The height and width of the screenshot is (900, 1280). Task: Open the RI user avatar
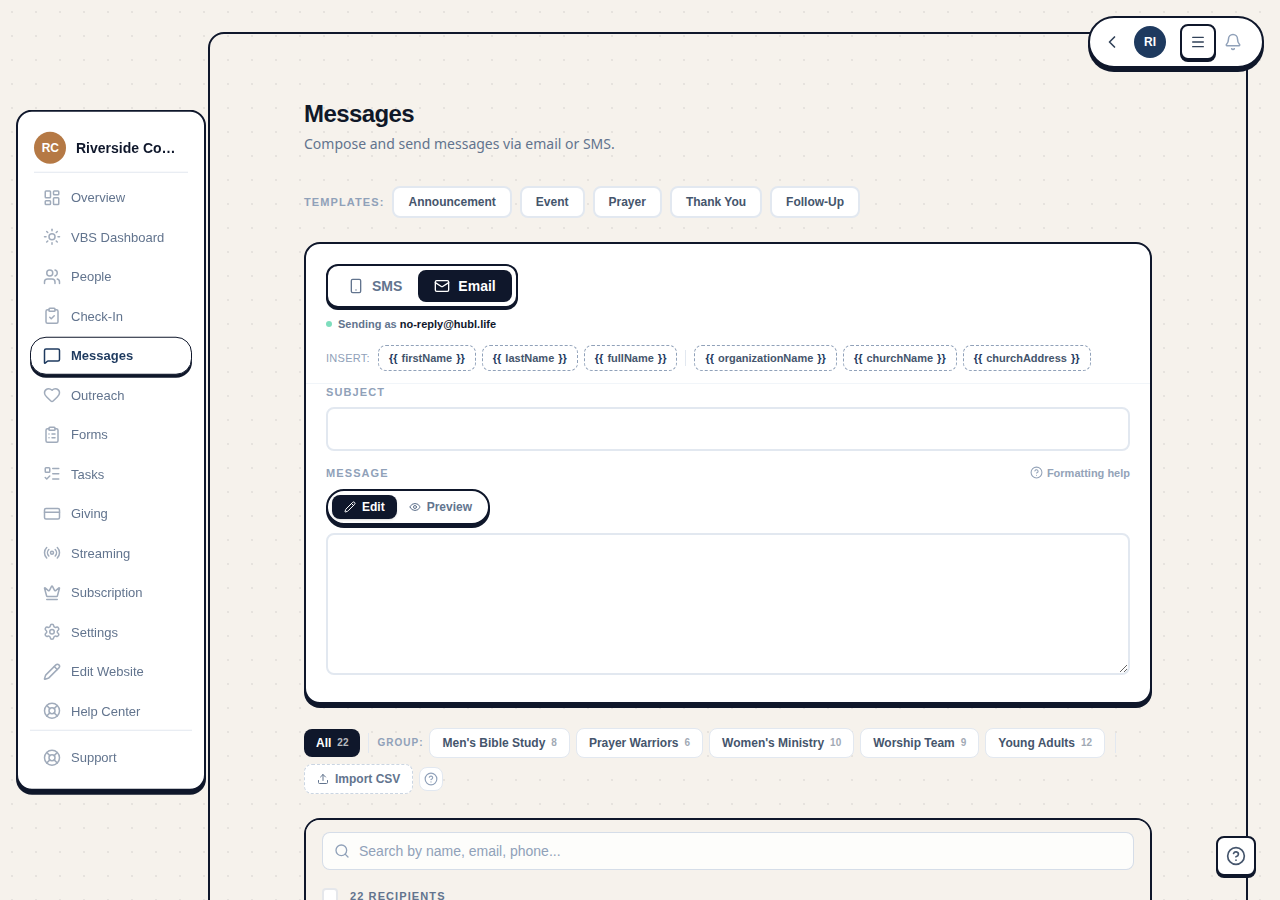(1149, 42)
